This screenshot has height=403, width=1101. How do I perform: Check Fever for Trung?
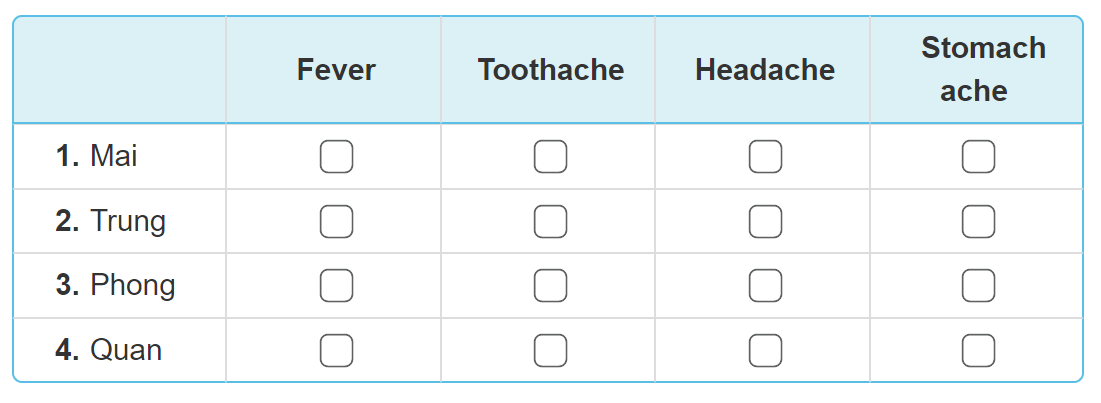tap(336, 222)
